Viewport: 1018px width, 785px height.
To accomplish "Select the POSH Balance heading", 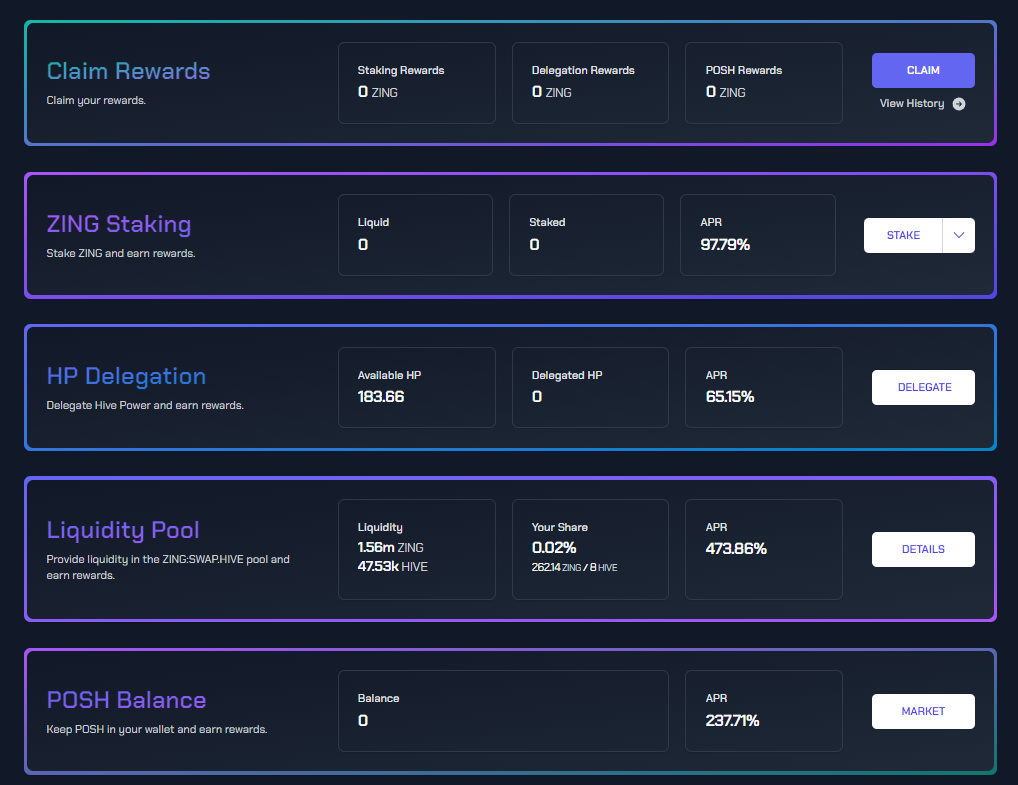I will [x=127, y=700].
